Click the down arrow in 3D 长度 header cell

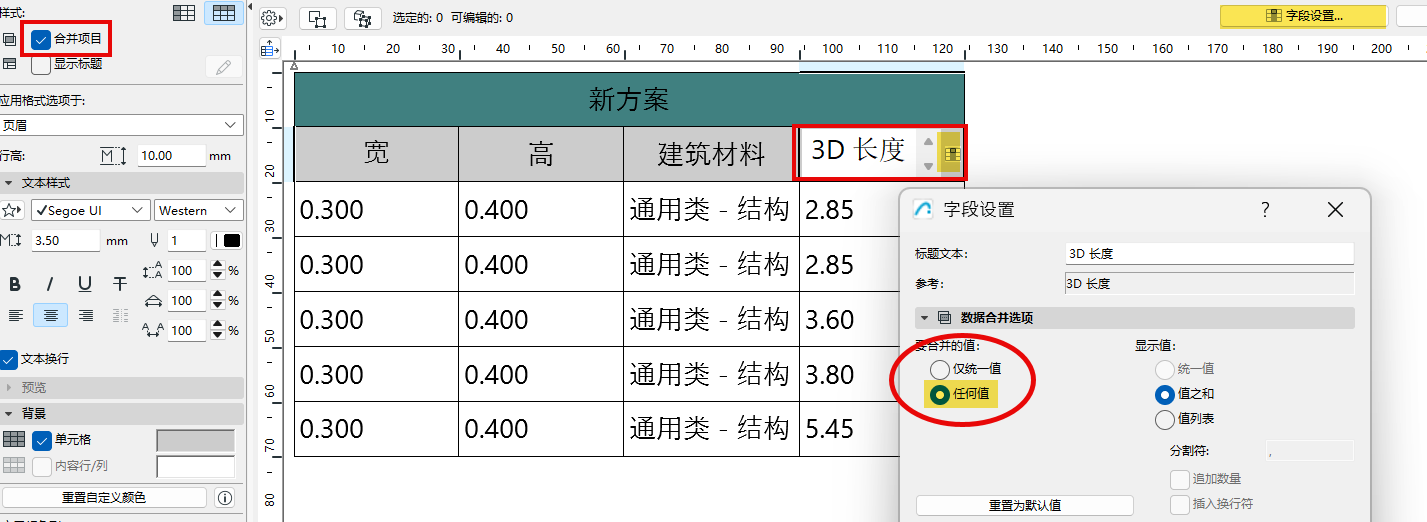[x=928, y=166]
